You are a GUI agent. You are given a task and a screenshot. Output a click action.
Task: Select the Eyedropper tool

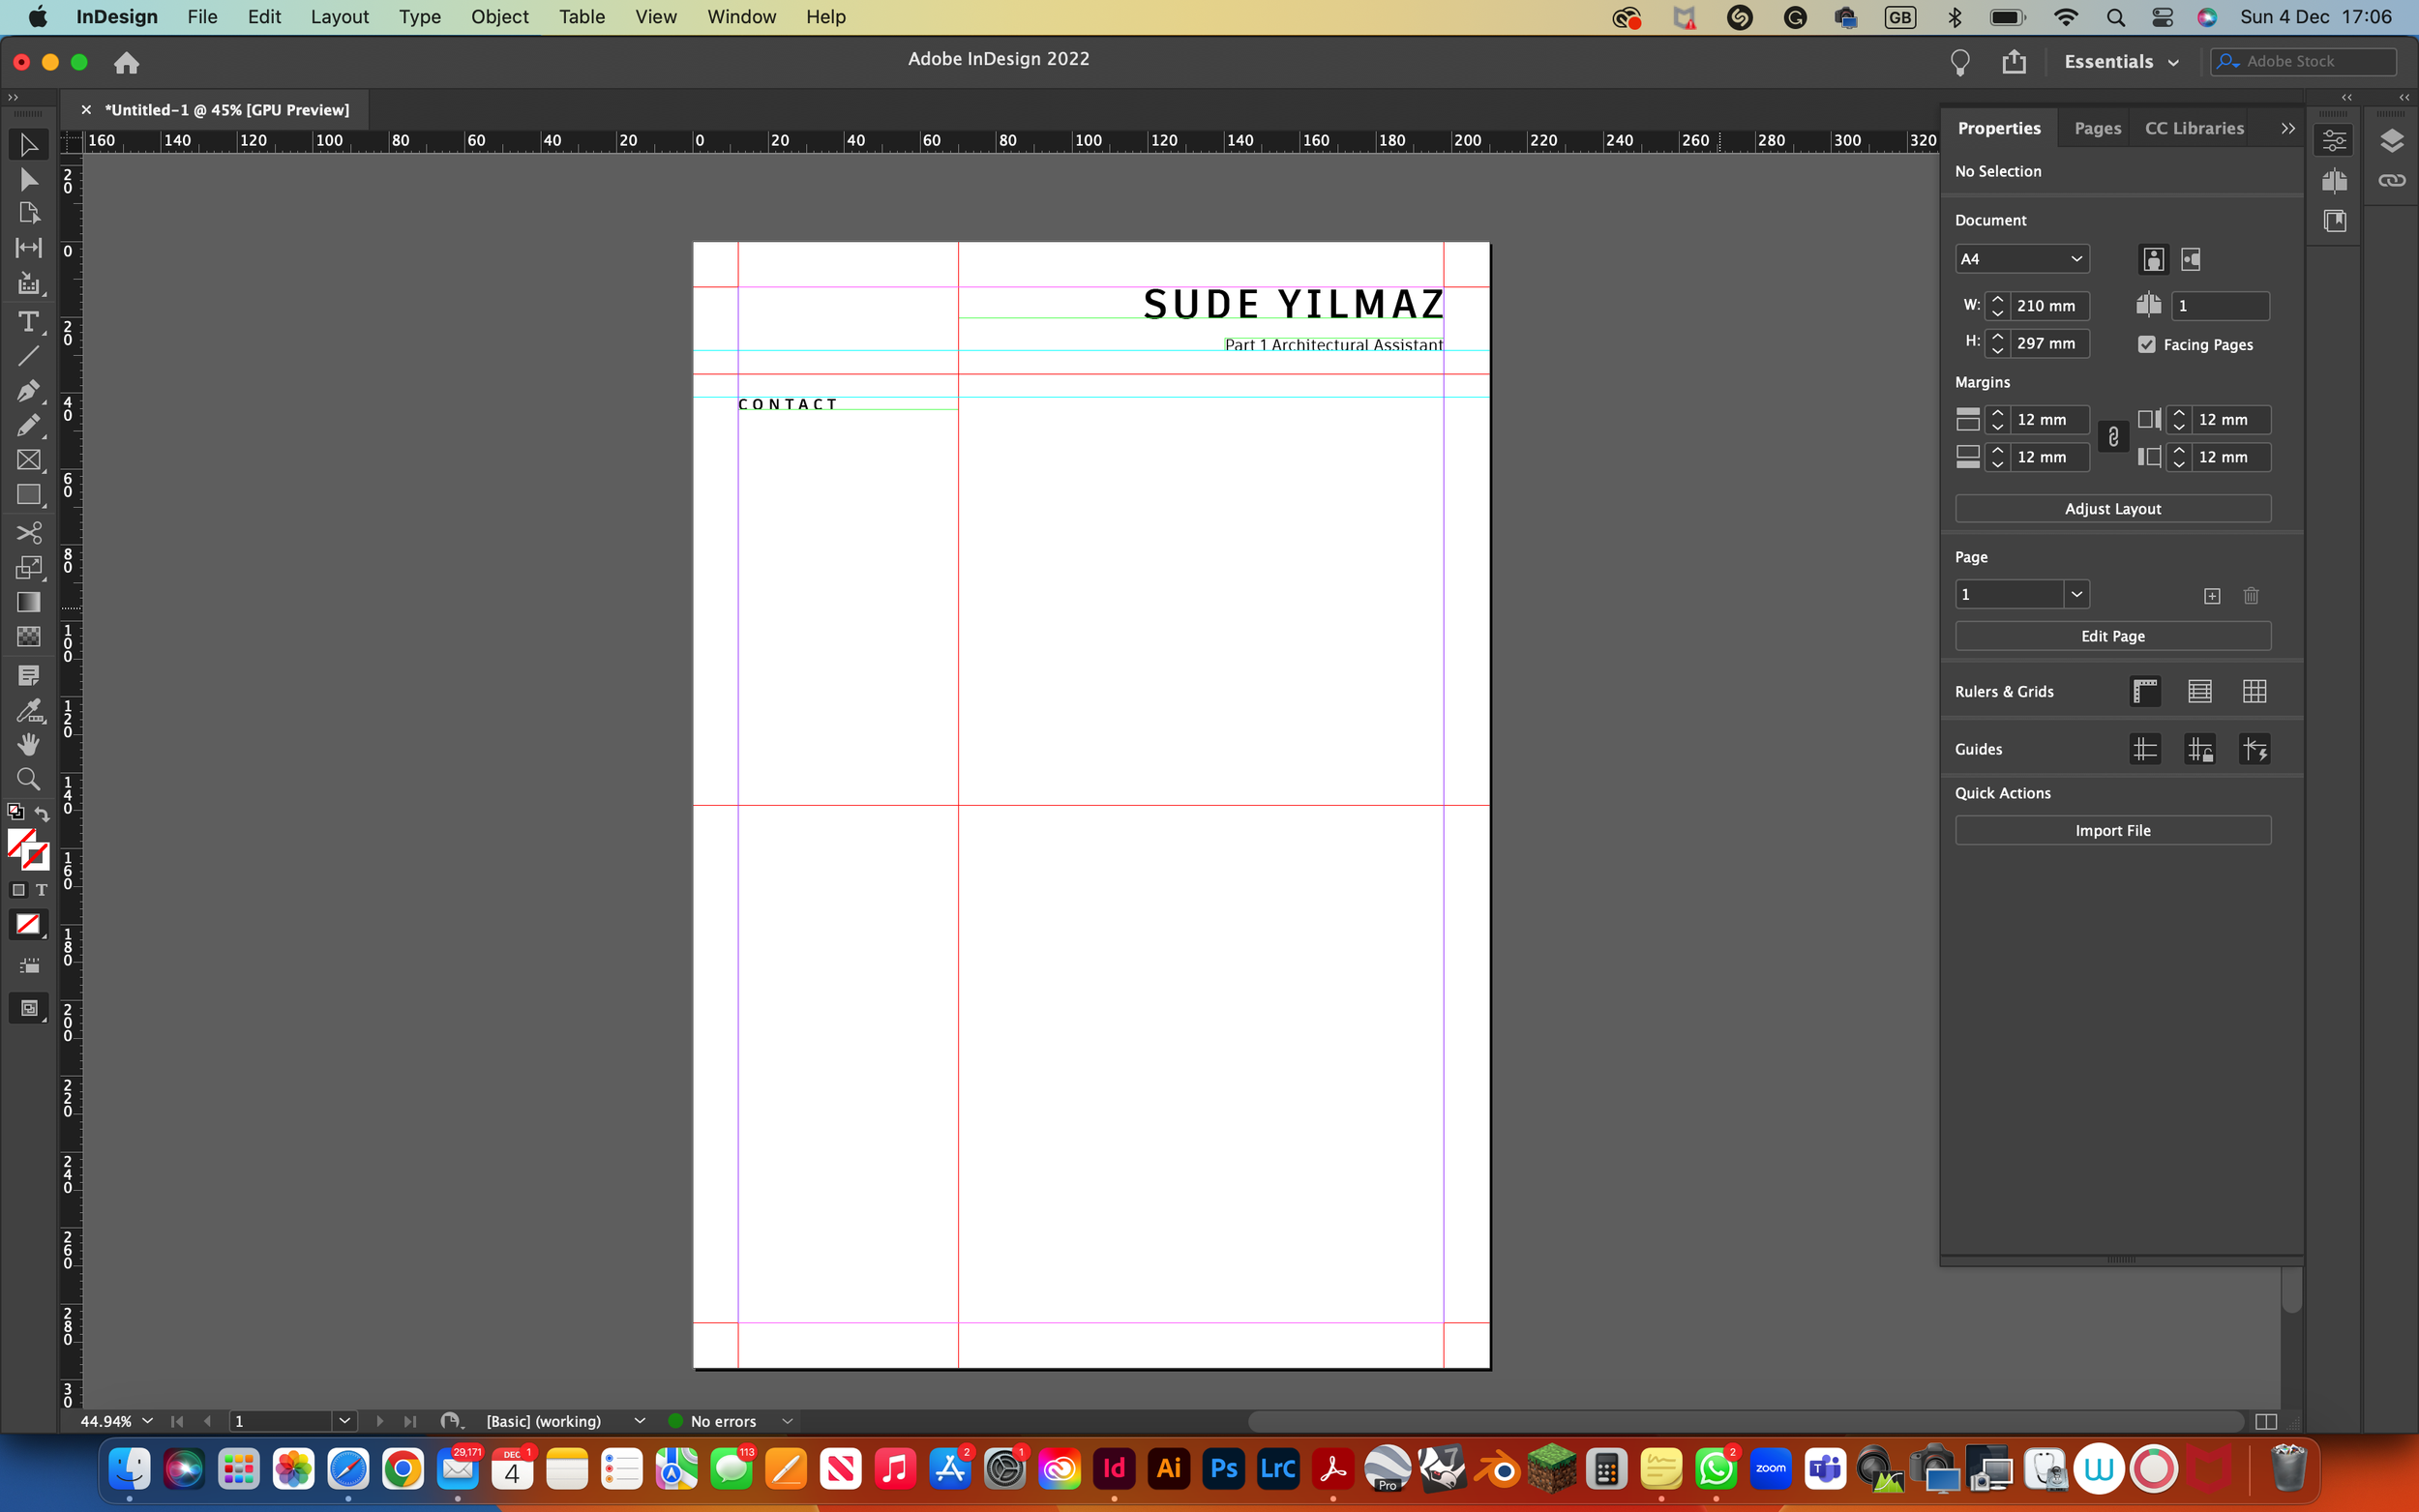28,711
